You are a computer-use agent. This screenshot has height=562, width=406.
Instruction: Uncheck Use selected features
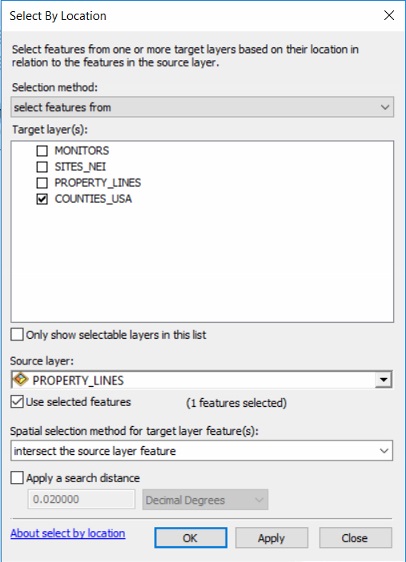[x=17, y=402]
